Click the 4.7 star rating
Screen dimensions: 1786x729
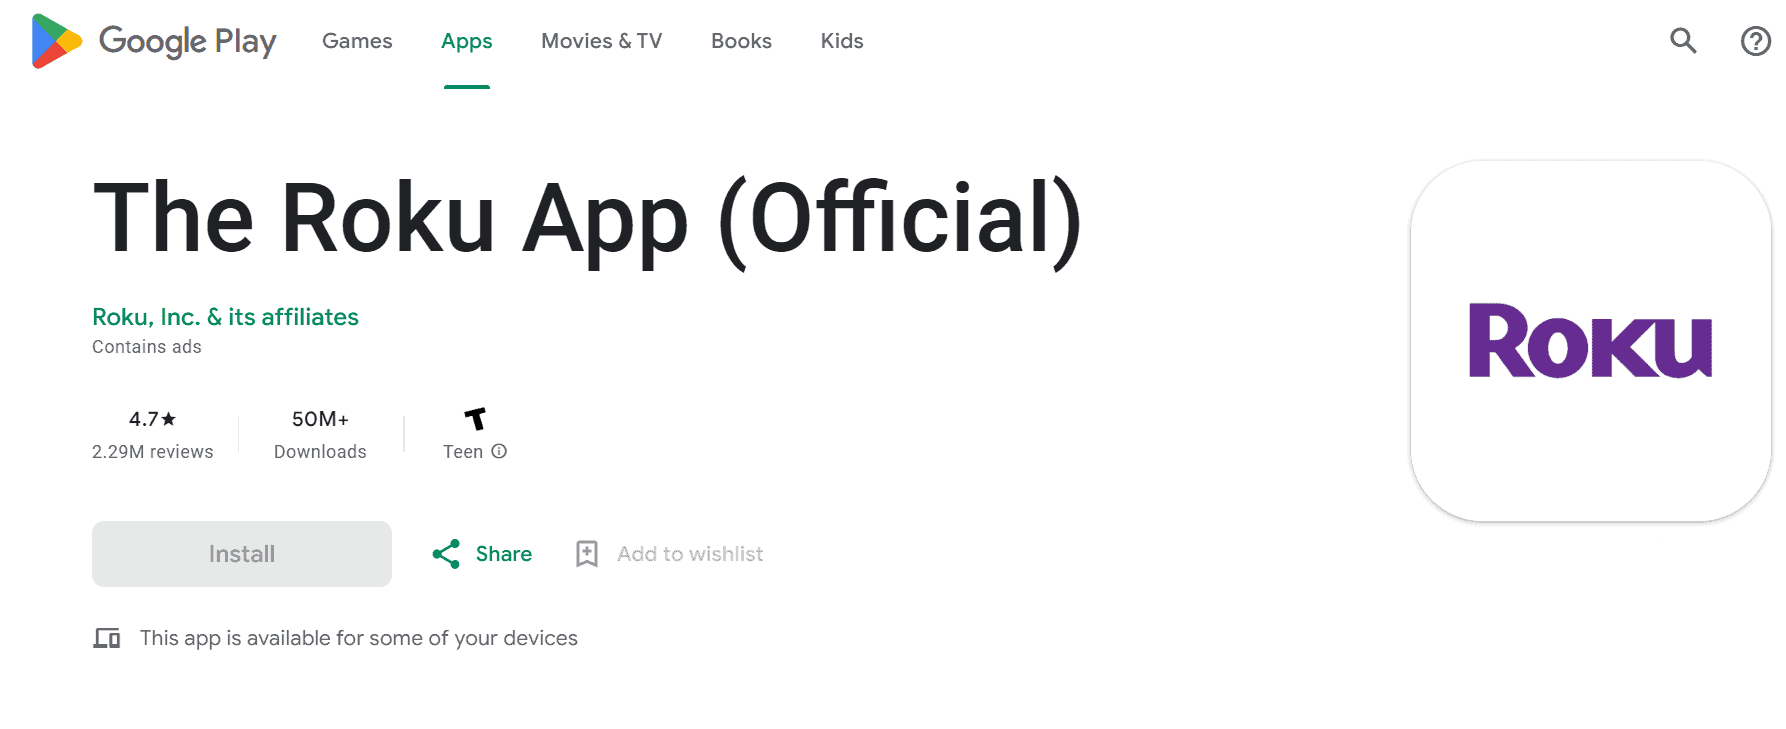152,419
